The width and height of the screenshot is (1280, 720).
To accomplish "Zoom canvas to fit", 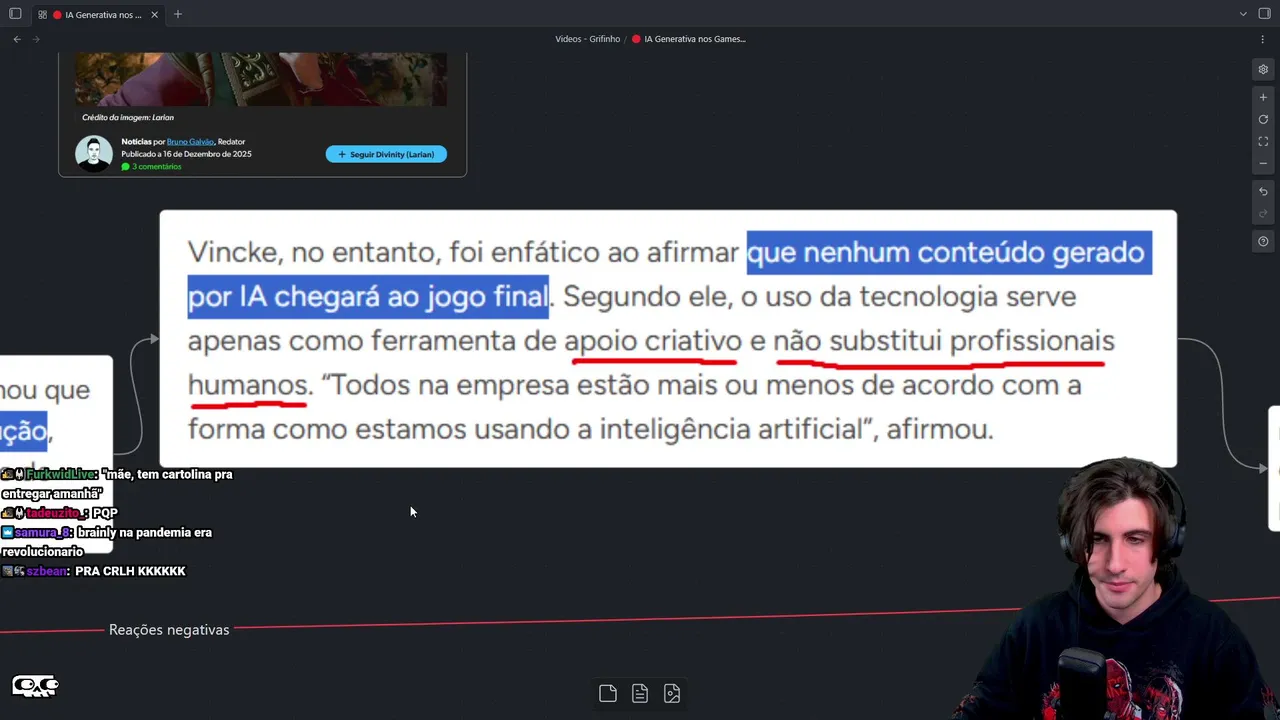I will (1263, 142).
